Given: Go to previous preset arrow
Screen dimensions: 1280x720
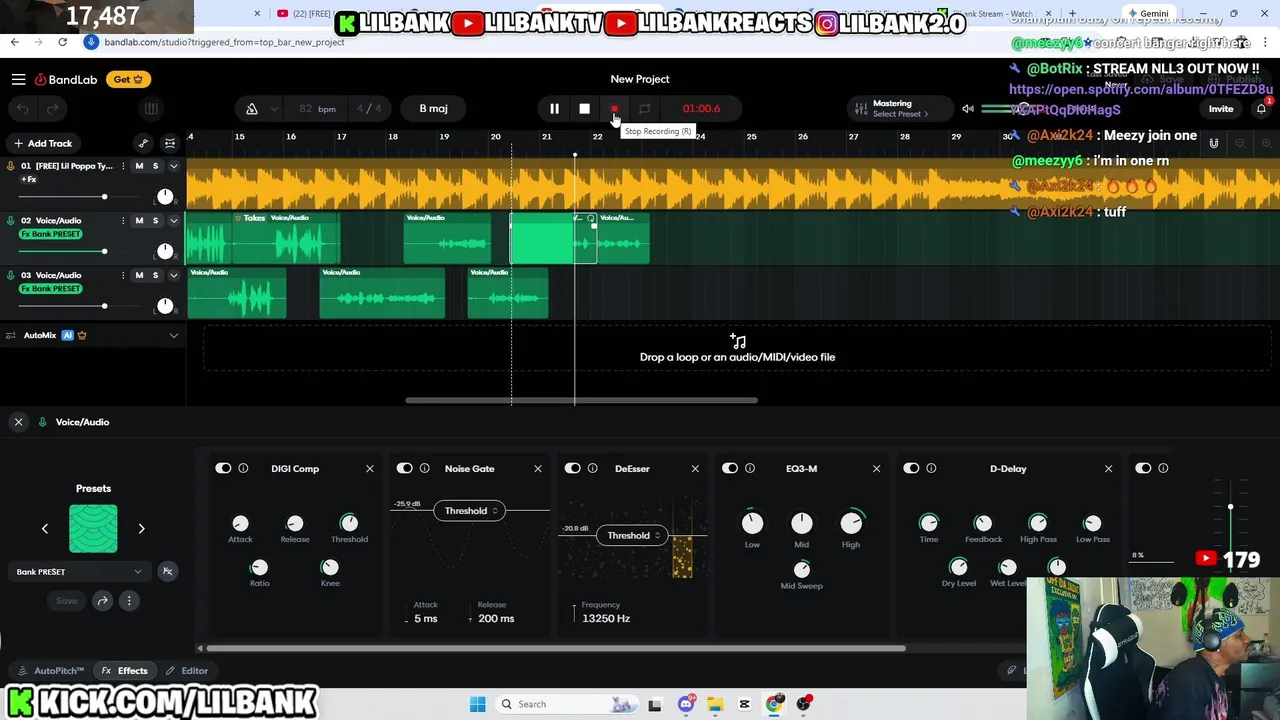Looking at the screenshot, I should 44,528.
